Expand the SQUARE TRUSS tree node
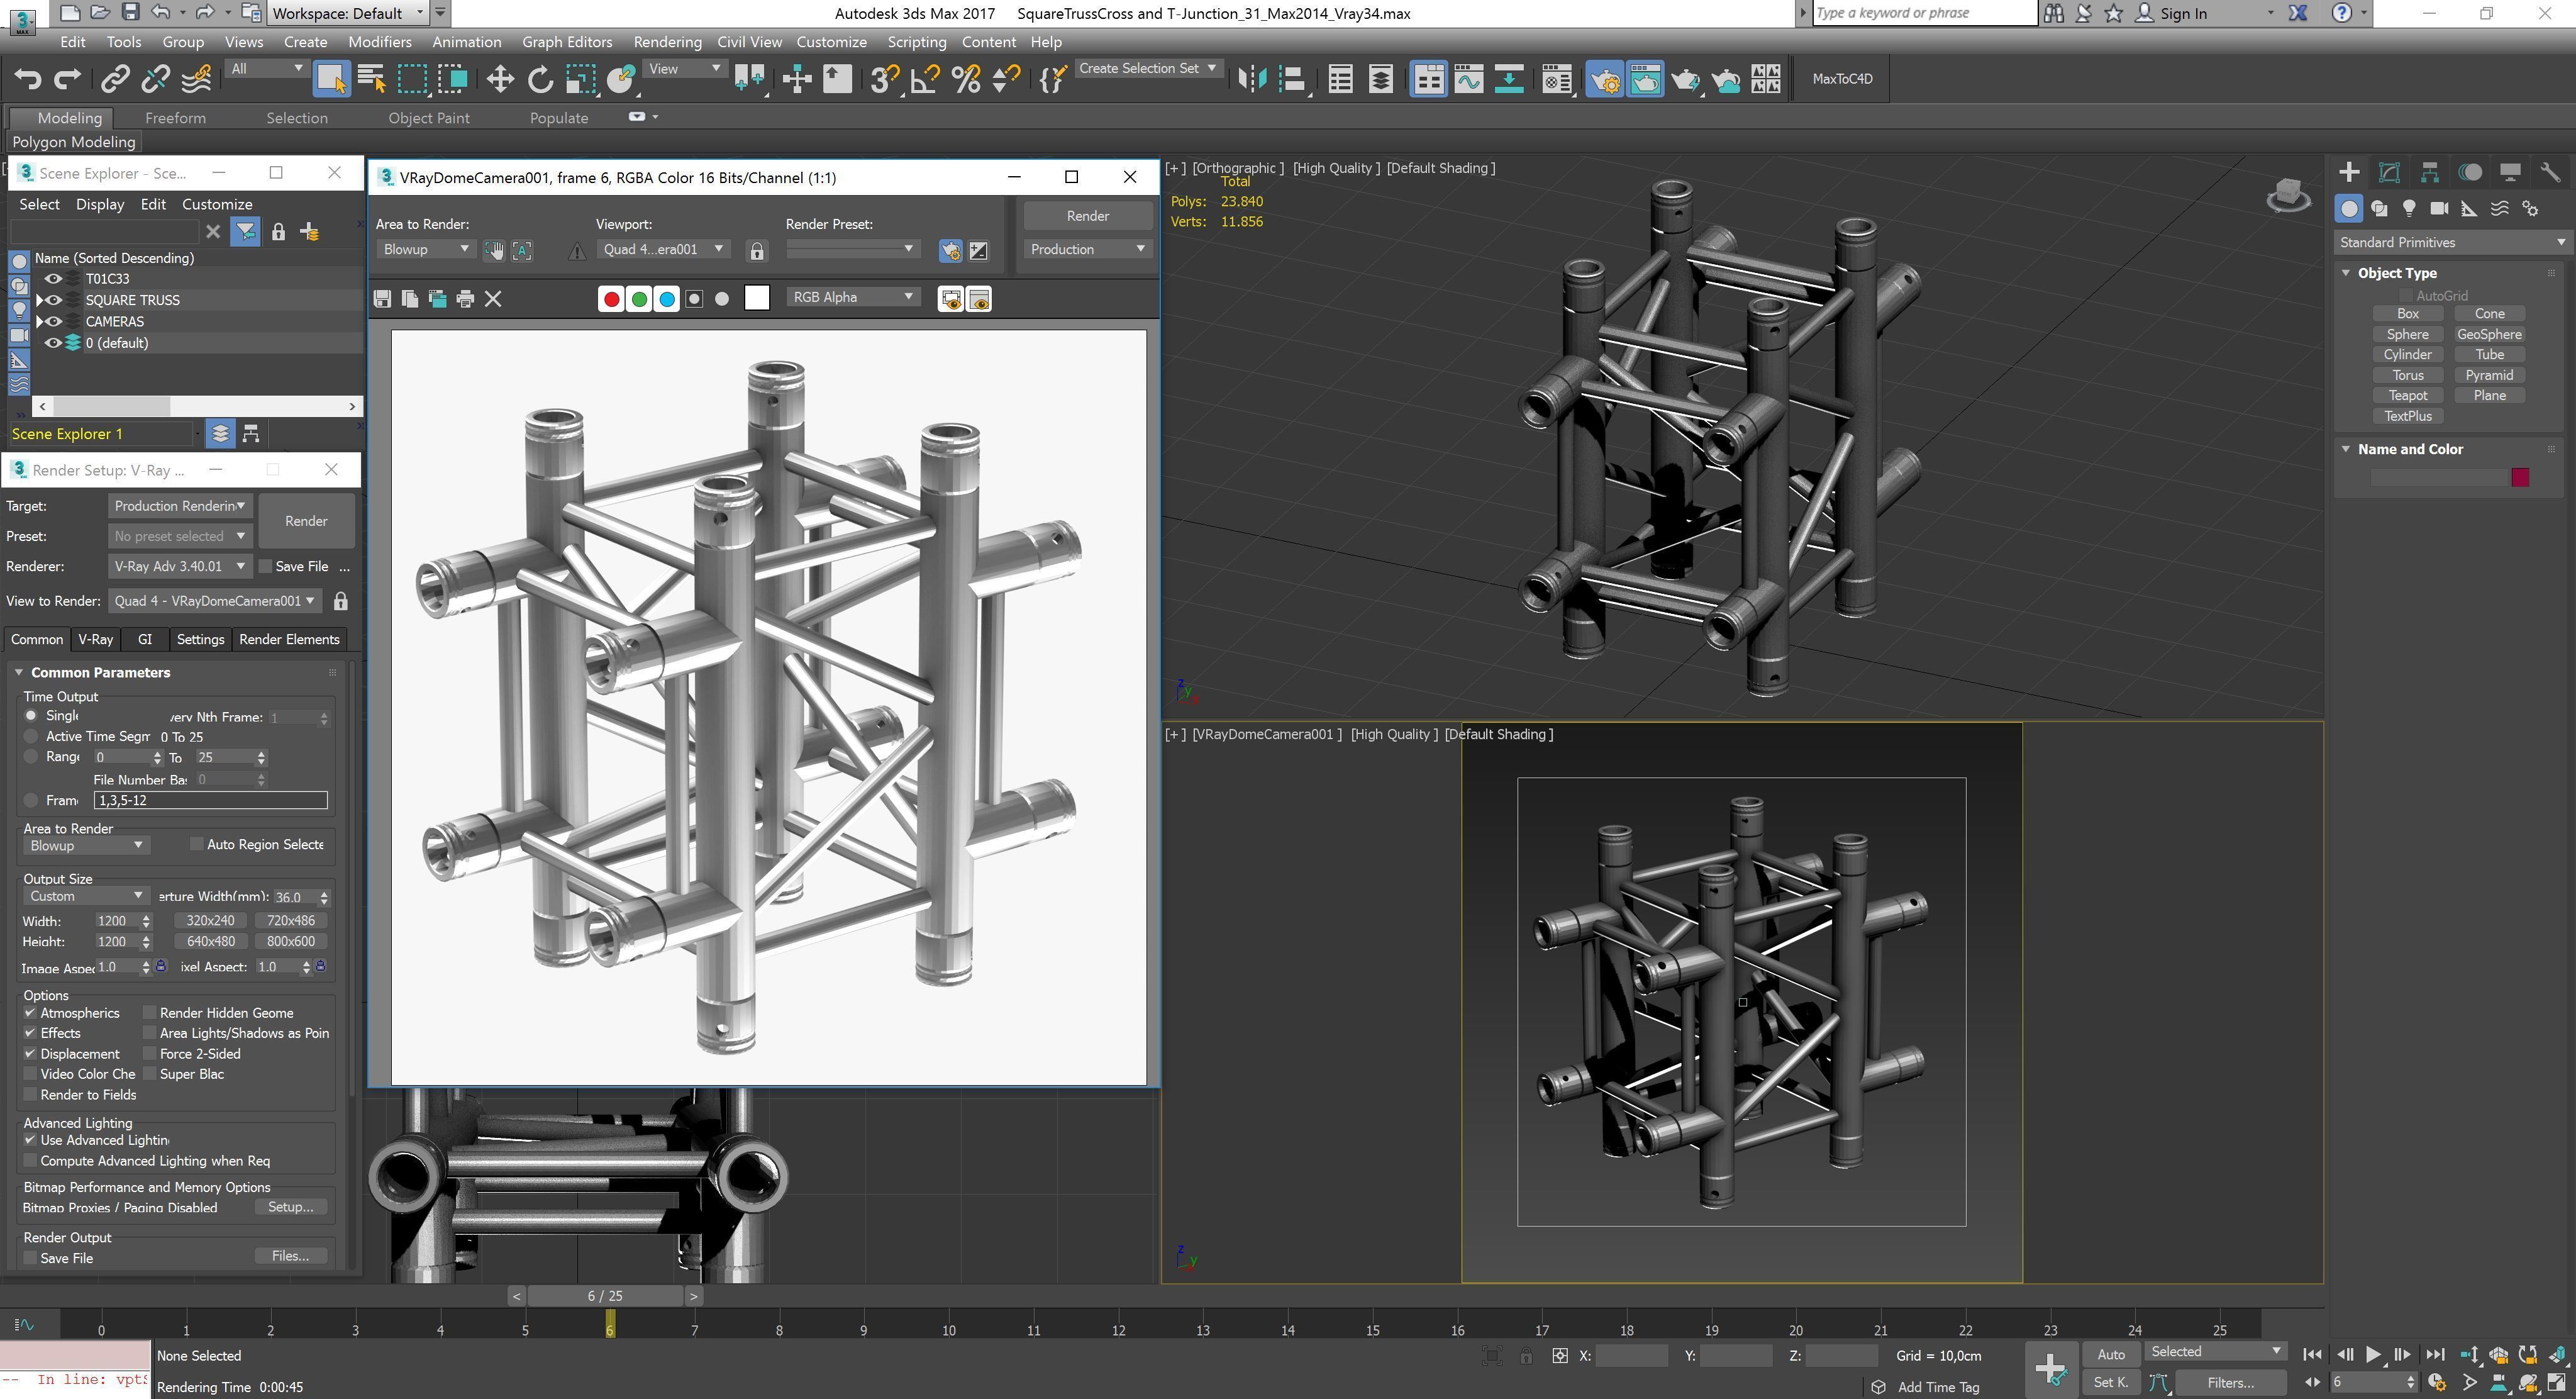The image size is (2576, 1399). [40, 300]
